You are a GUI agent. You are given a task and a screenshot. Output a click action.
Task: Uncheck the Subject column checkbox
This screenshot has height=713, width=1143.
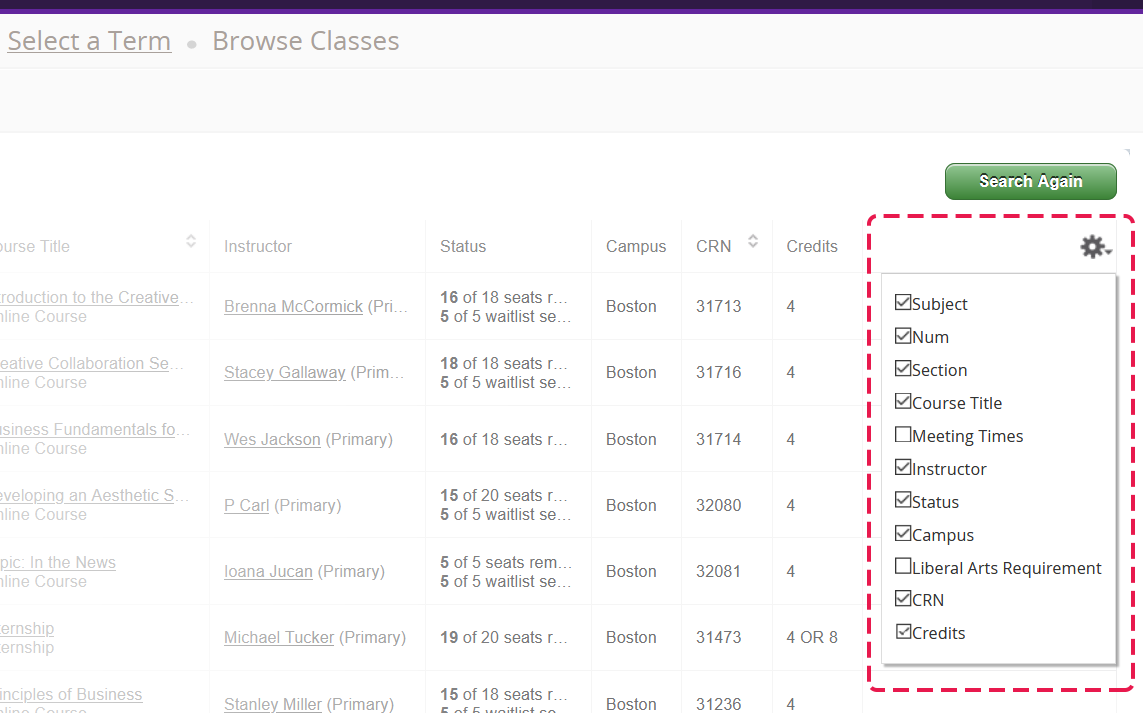pos(903,303)
